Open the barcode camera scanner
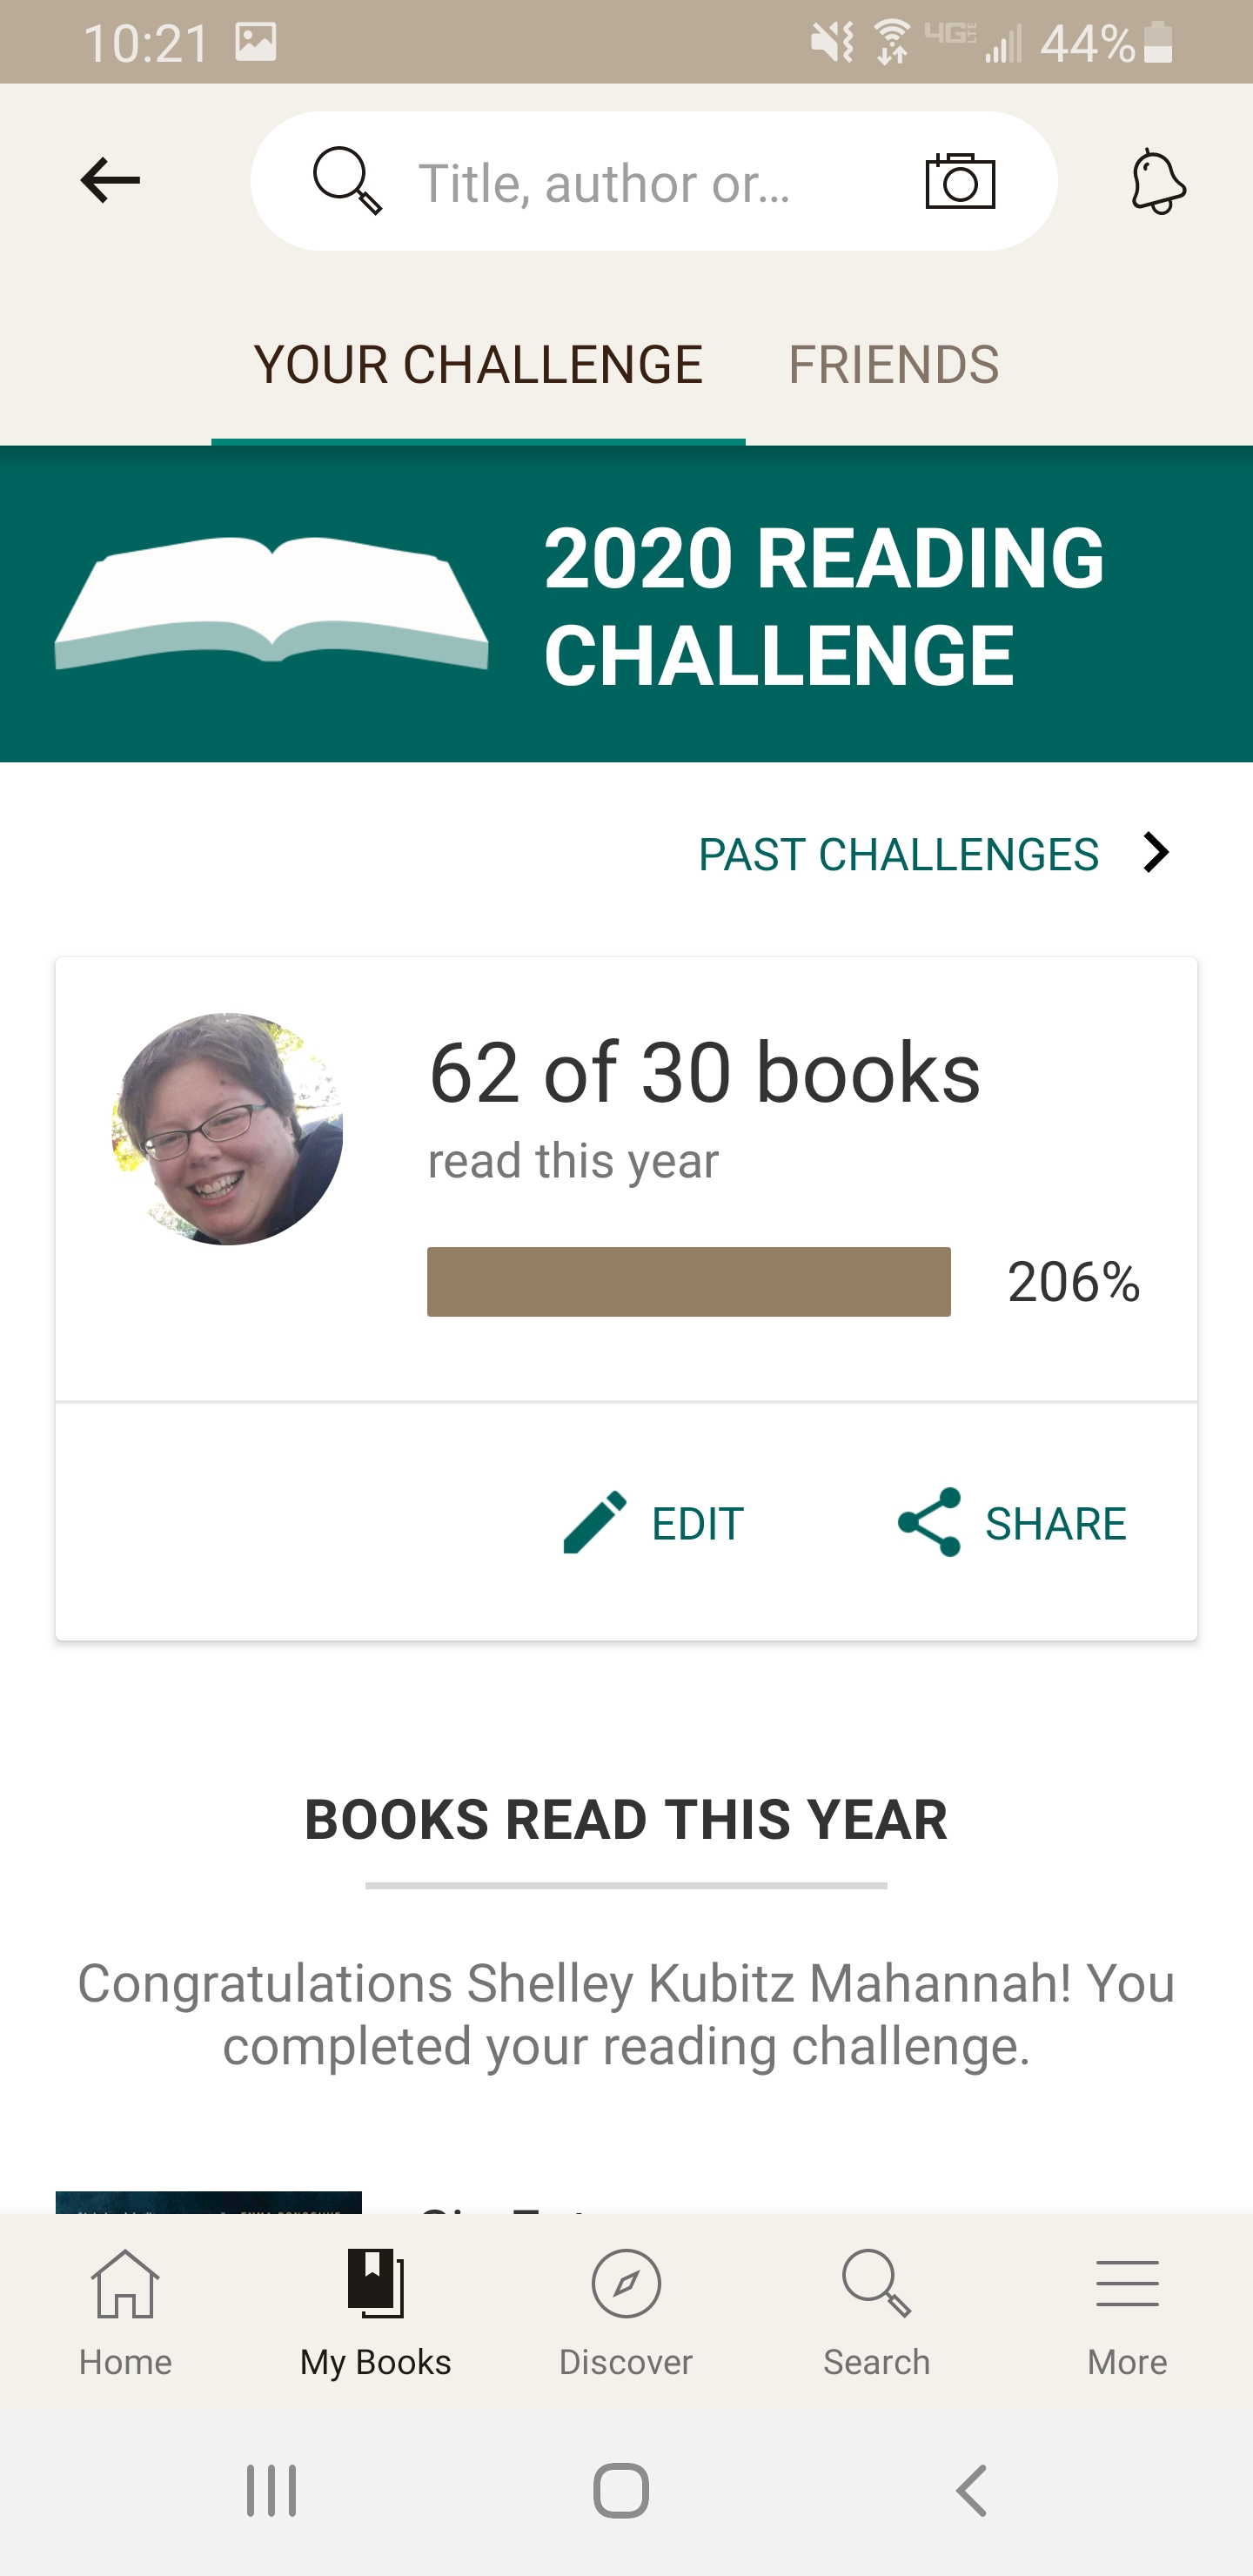 tap(959, 181)
